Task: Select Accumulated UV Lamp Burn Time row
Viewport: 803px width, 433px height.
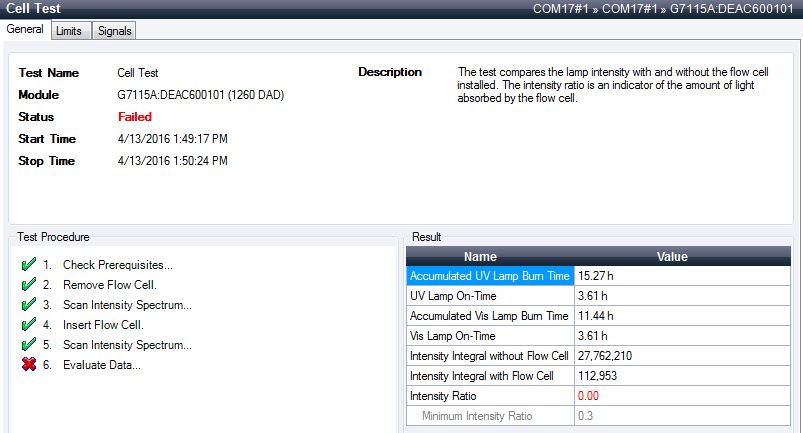Action: (x=490, y=276)
